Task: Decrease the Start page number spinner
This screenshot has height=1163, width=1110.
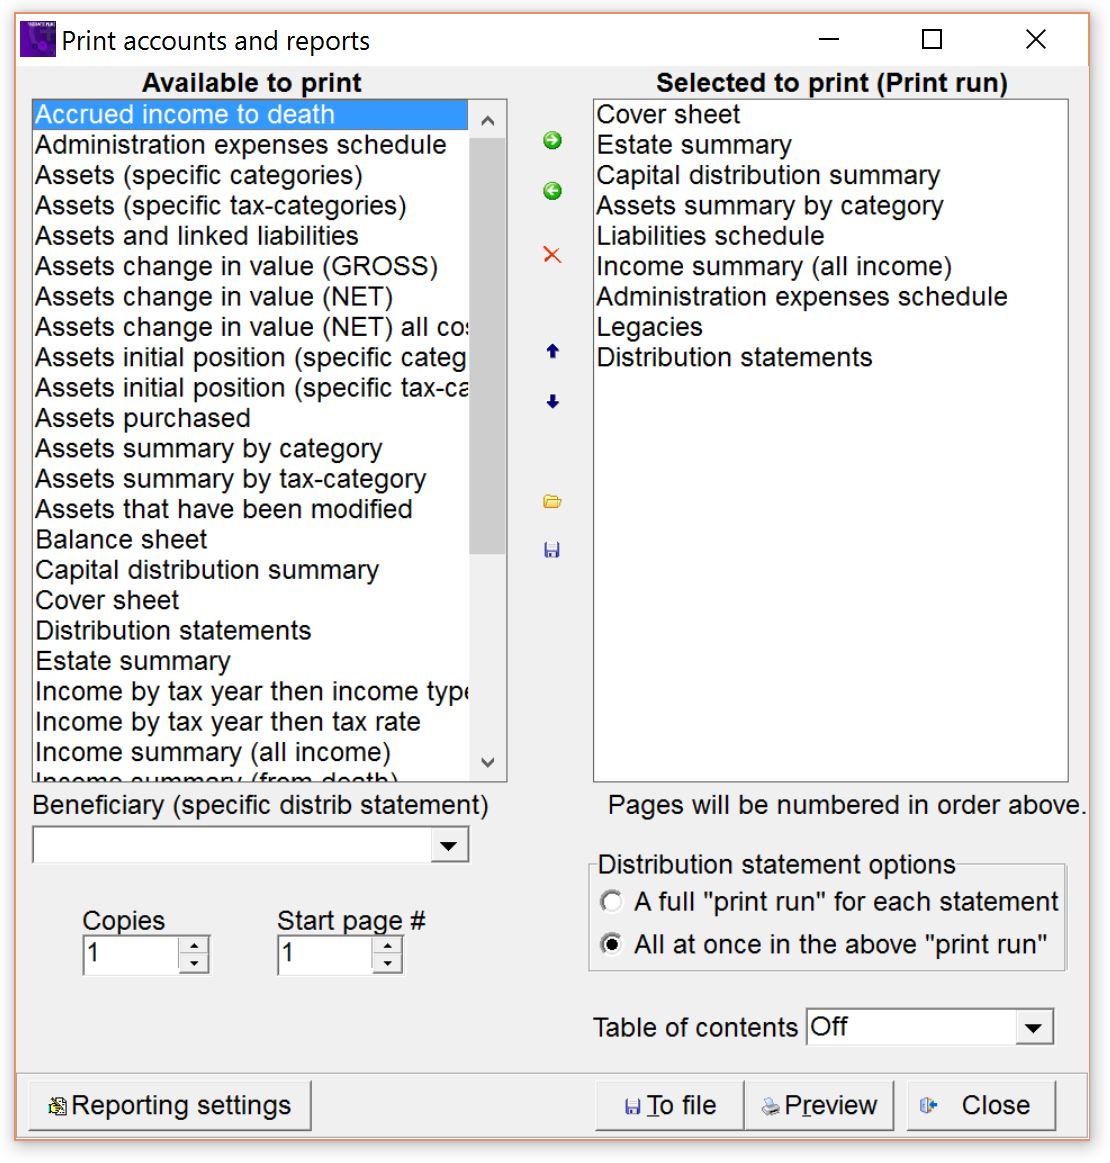Action: 387,964
